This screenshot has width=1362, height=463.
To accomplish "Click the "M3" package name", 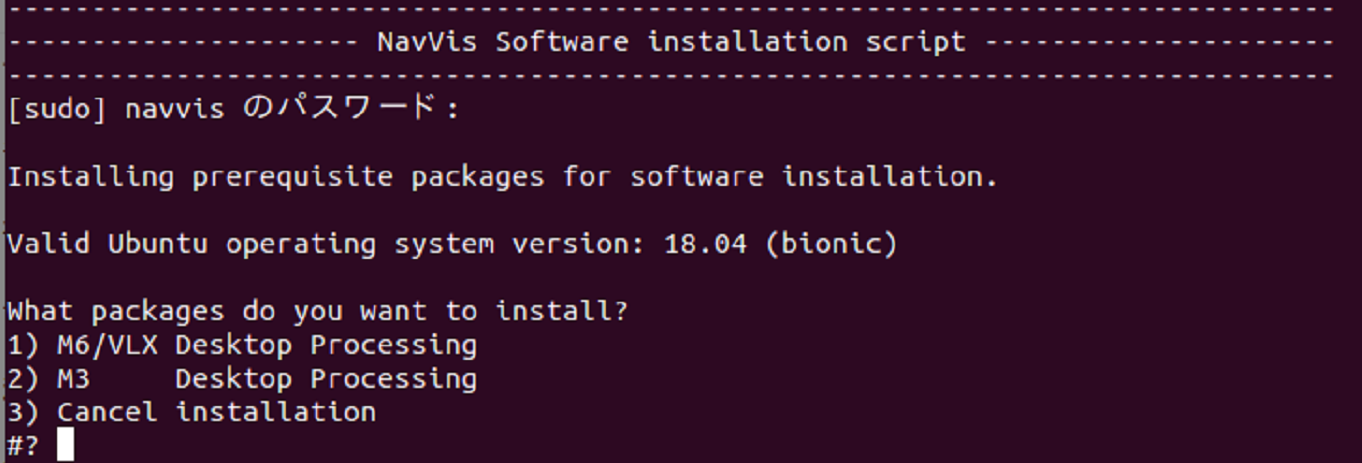I will tap(73, 379).
